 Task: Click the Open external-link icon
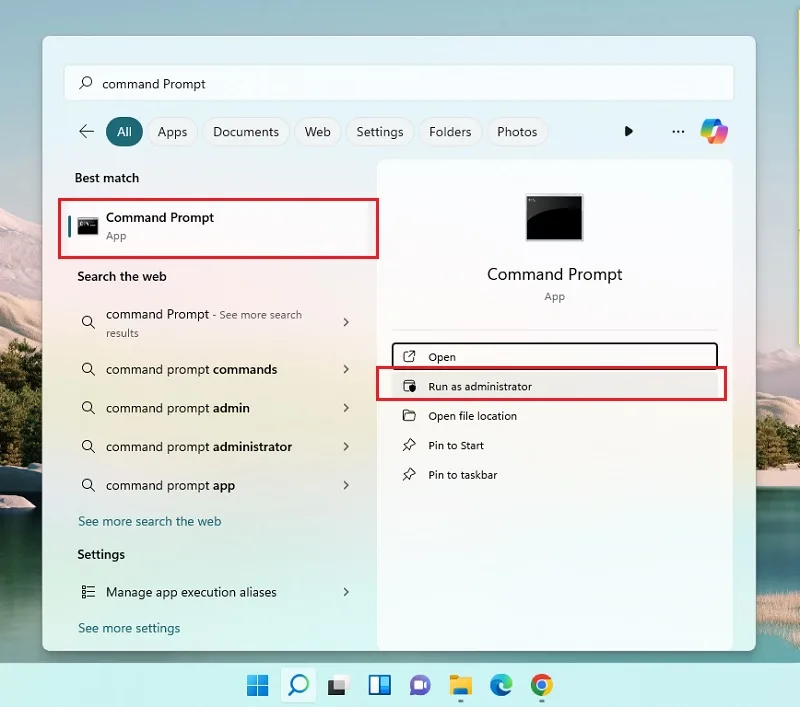point(409,357)
